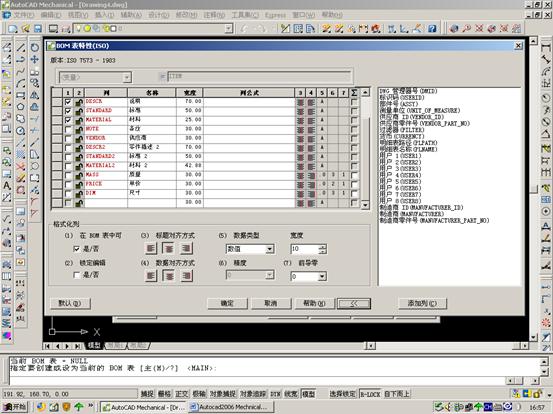Toggle 对象捕捉 in the status bar

[x=223, y=394]
